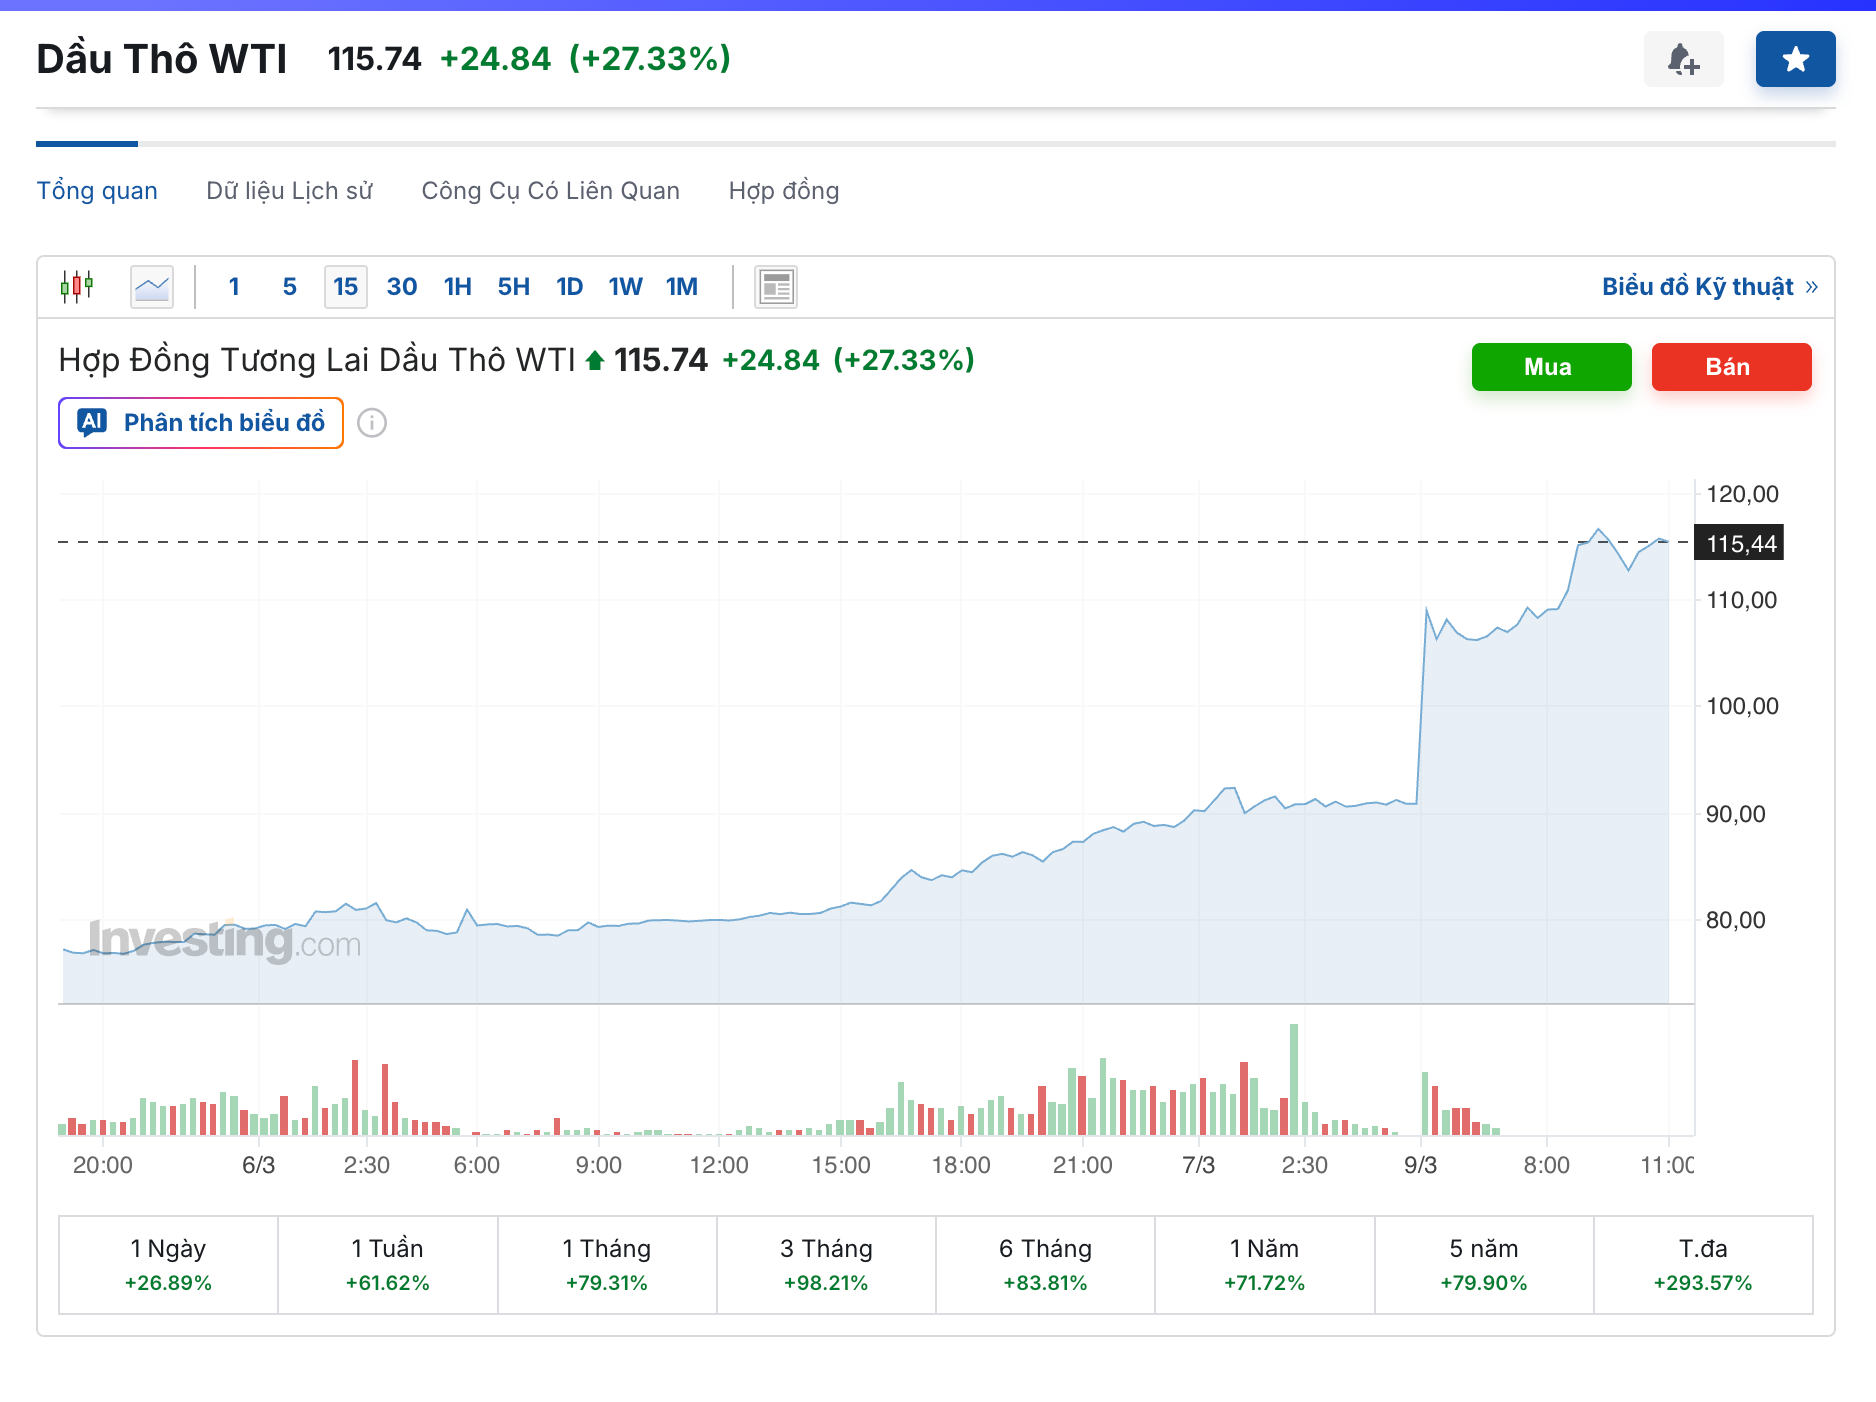Click the info icon beside Phân tích biểu đồ
Screen dimensions: 1876x1402
click(372, 423)
